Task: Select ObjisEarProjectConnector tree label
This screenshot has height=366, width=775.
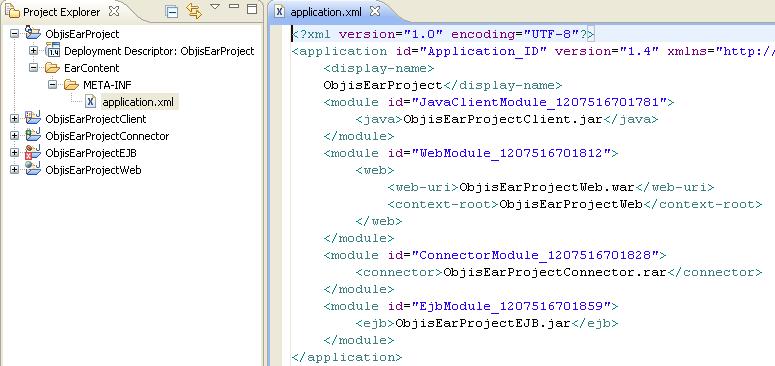Action: 107,136
